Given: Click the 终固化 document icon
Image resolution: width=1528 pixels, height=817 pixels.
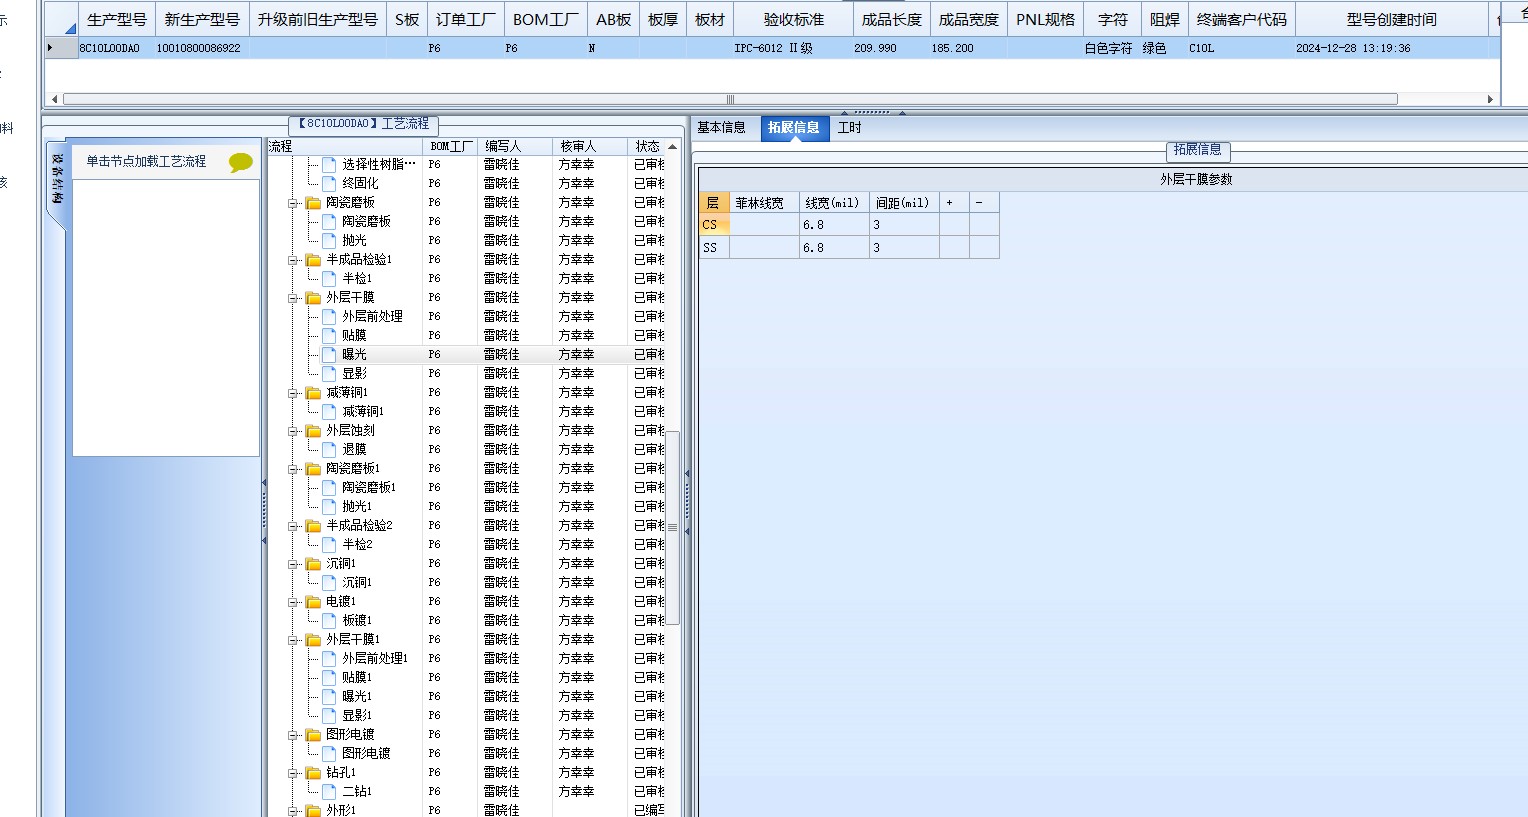Looking at the screenshot, I should click(329, 183).
